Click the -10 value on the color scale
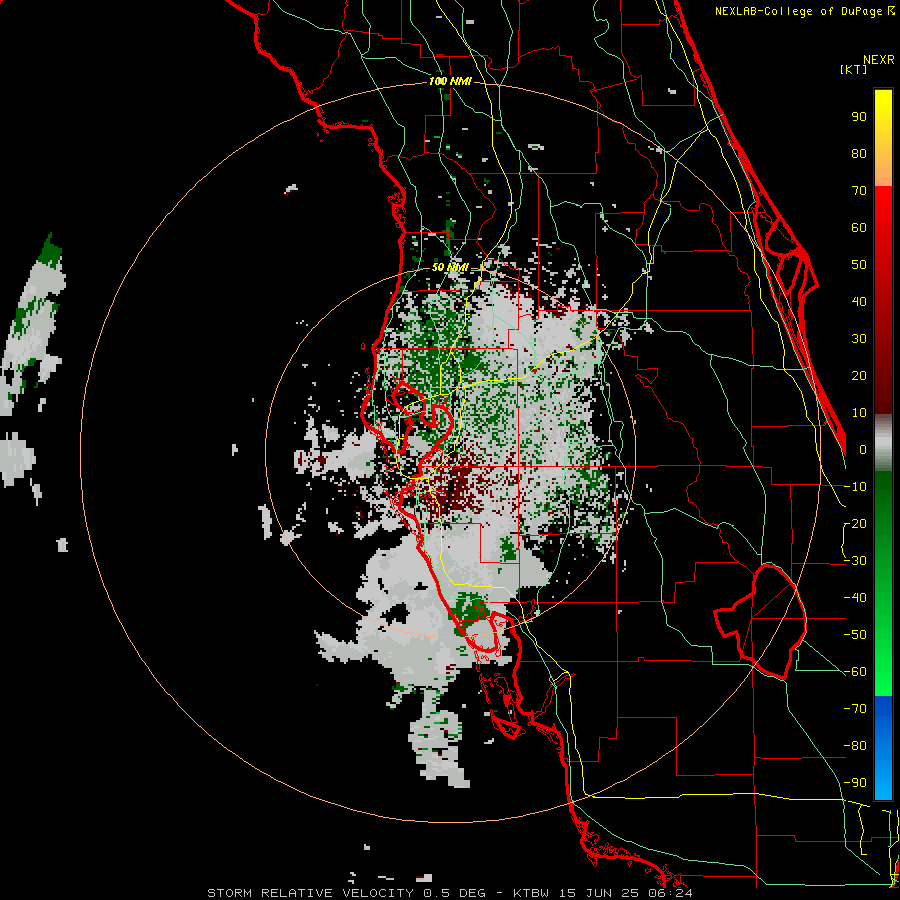Viewport: 900px width, 900px height. (x=855, y=487)
